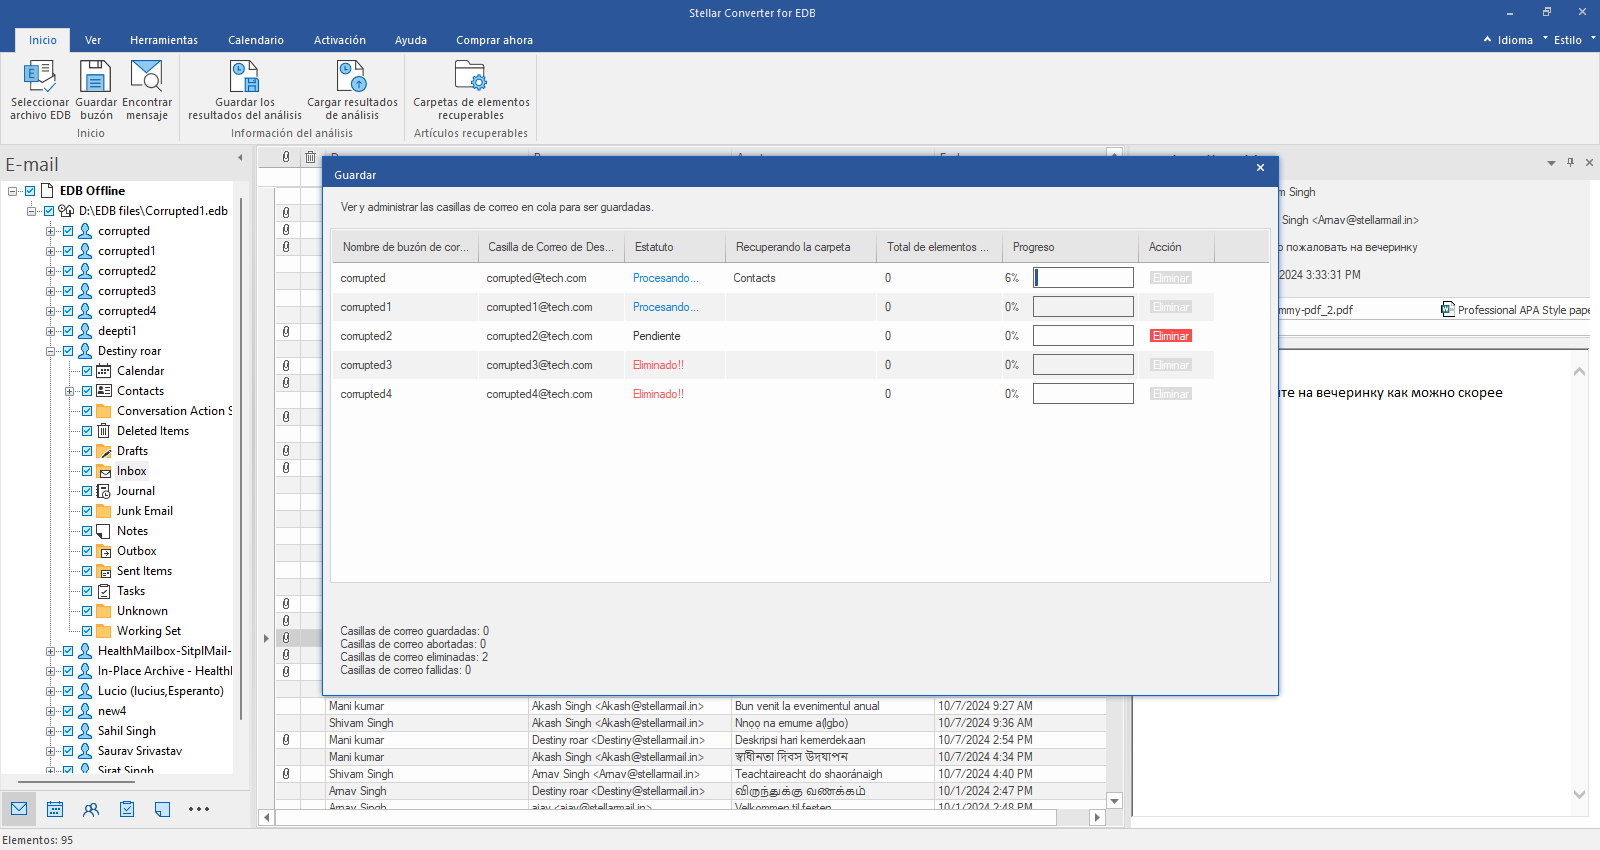This screenshot has width=1600, height=850.
Task: Sort by Estatuto column header
Action: pyautogui.click(x=675, y=247)
